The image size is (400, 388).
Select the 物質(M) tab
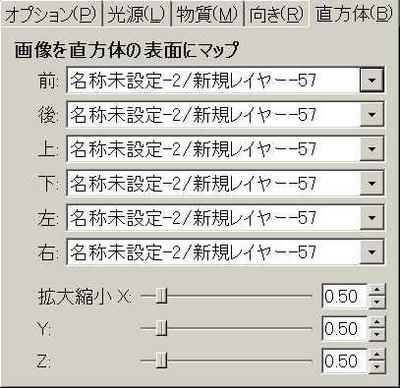207,15
